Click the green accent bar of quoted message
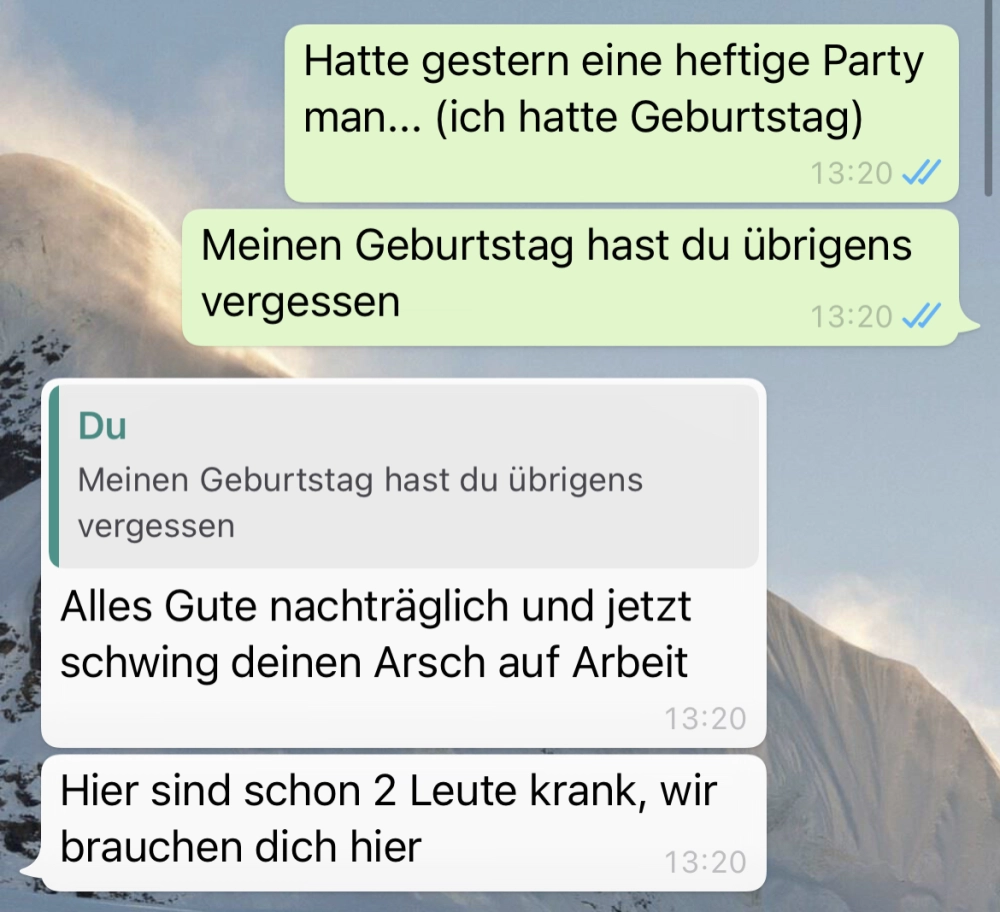This screenshot has height=912, width=1000. [x=54, y=476]
